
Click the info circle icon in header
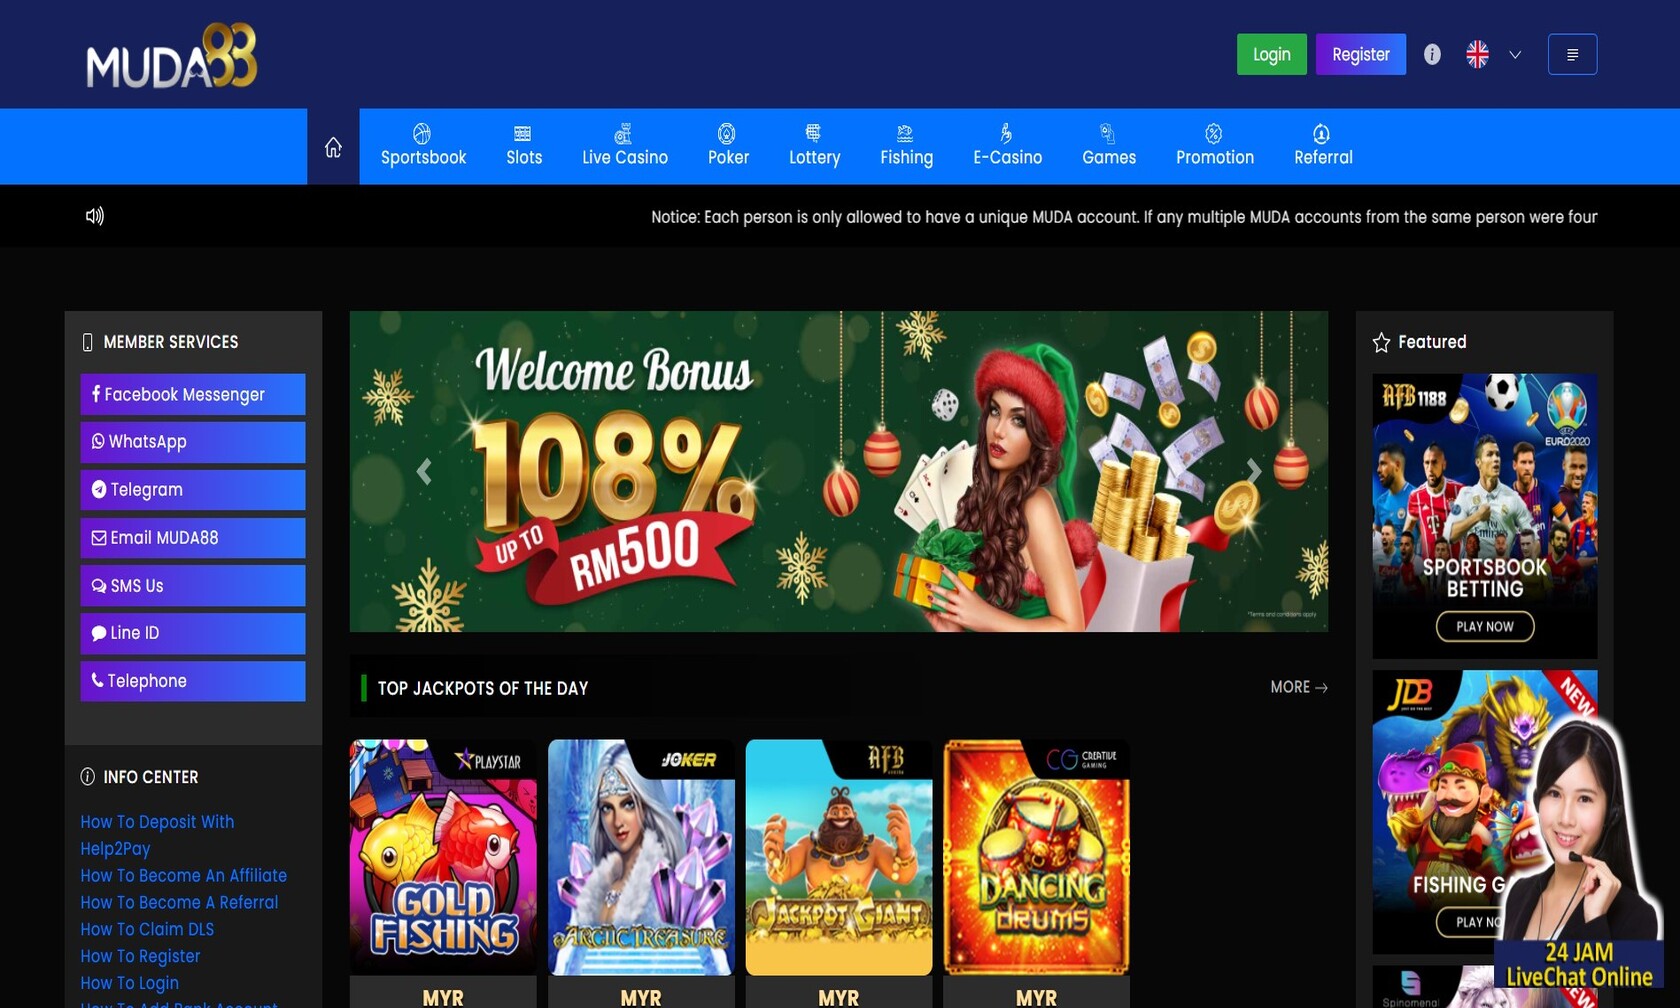point(1432,55)
